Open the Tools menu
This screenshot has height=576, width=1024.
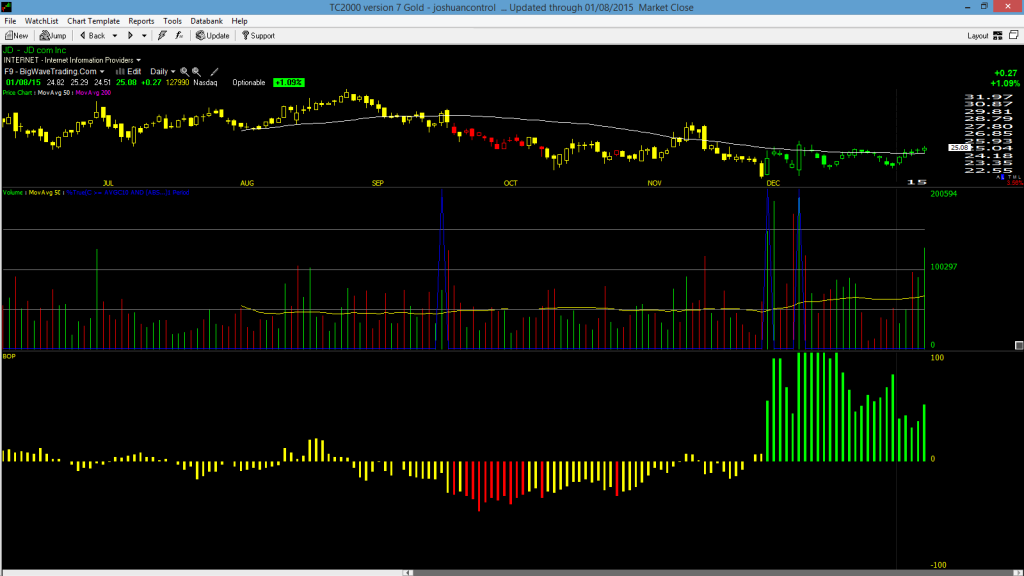tap(172, 21)
